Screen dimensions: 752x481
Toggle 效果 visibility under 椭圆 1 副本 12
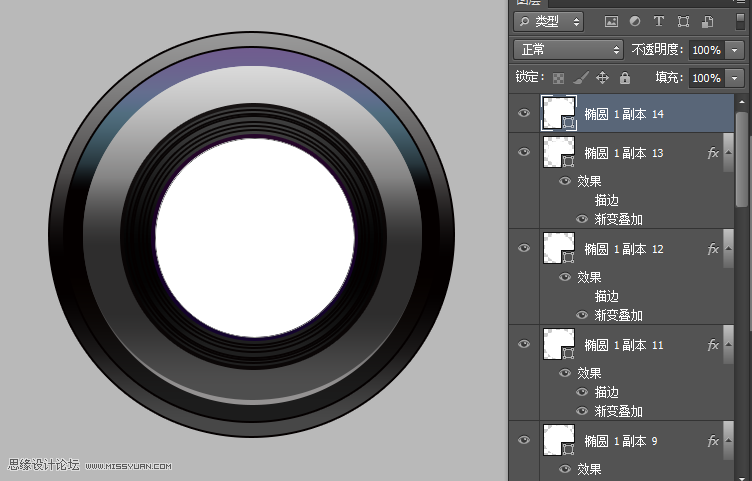[x=565, y=277]
